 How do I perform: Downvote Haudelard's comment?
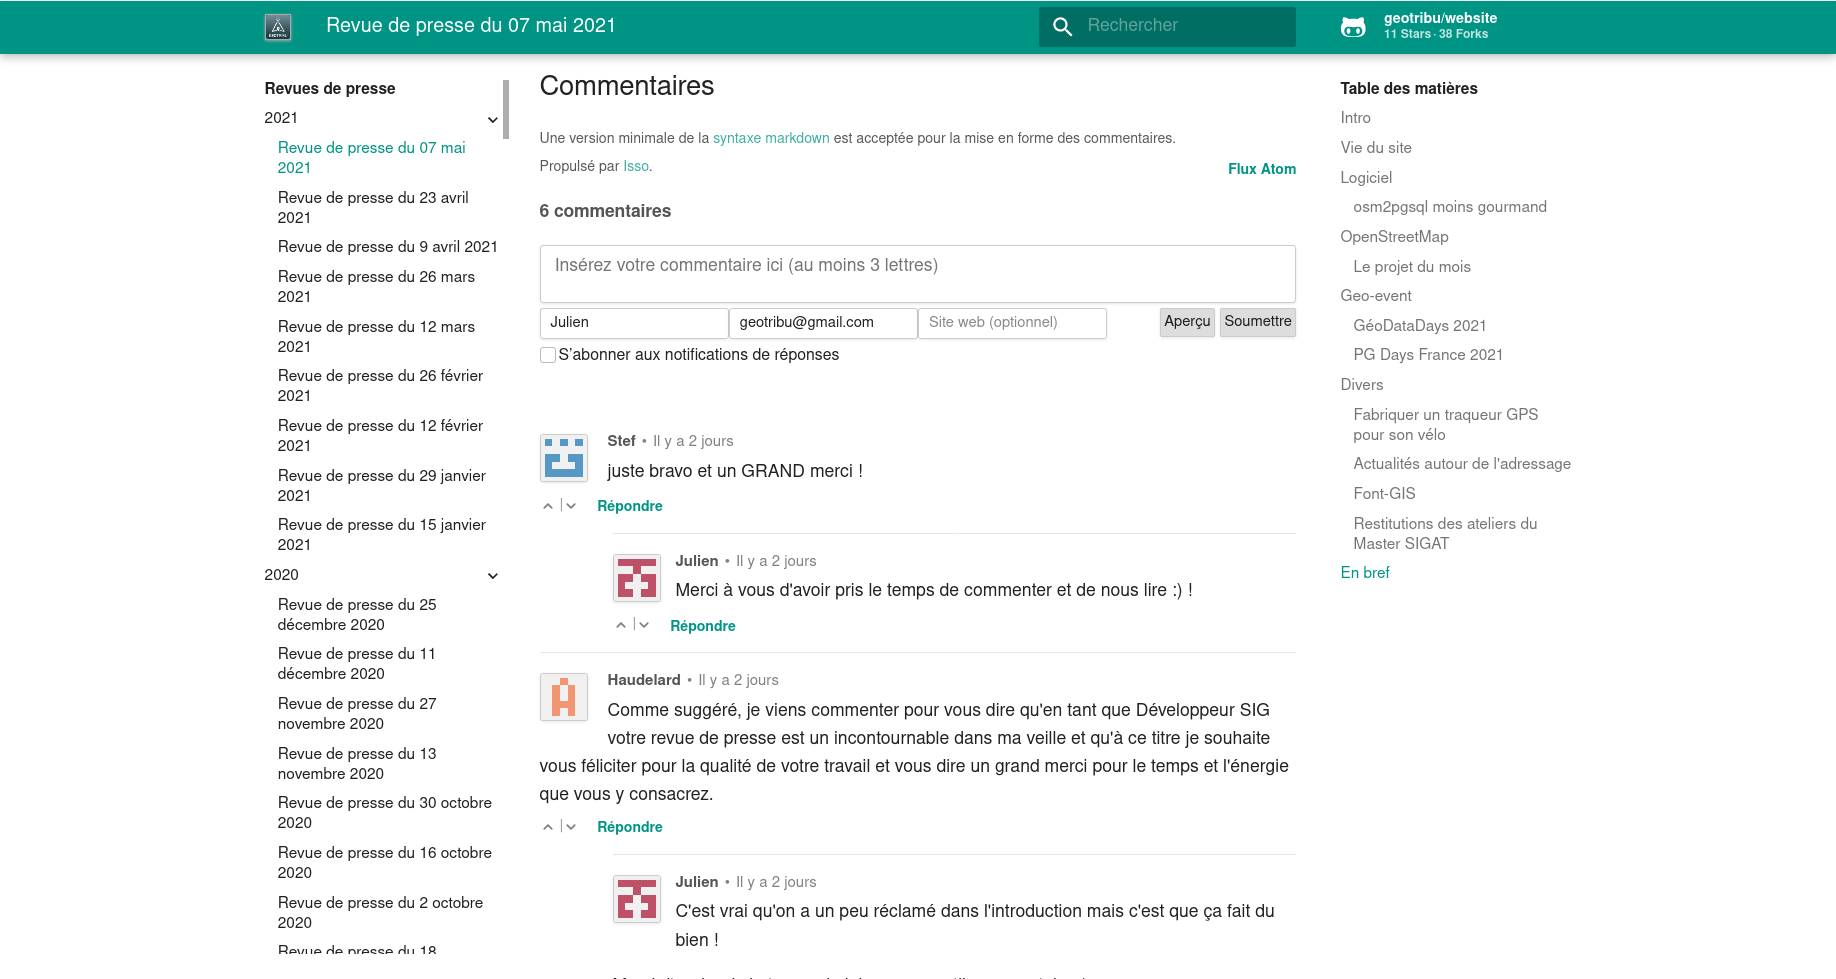(571, 827)
